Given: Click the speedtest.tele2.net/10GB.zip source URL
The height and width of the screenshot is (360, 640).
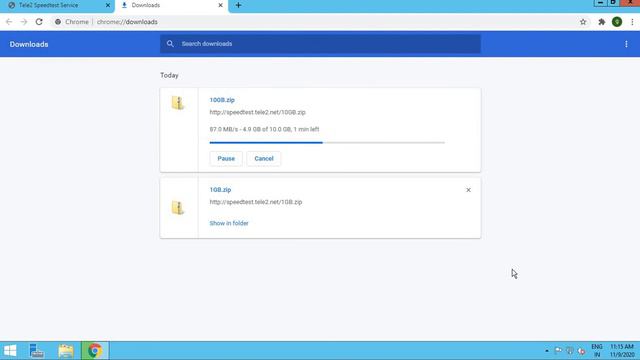Looking at the screenshot, I should [258, 112].
